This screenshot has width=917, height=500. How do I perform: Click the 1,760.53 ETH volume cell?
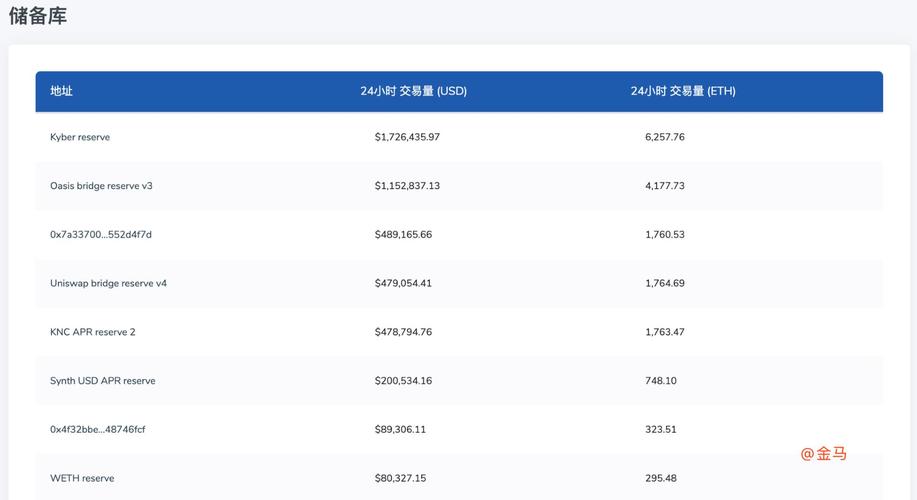[665, 235]
